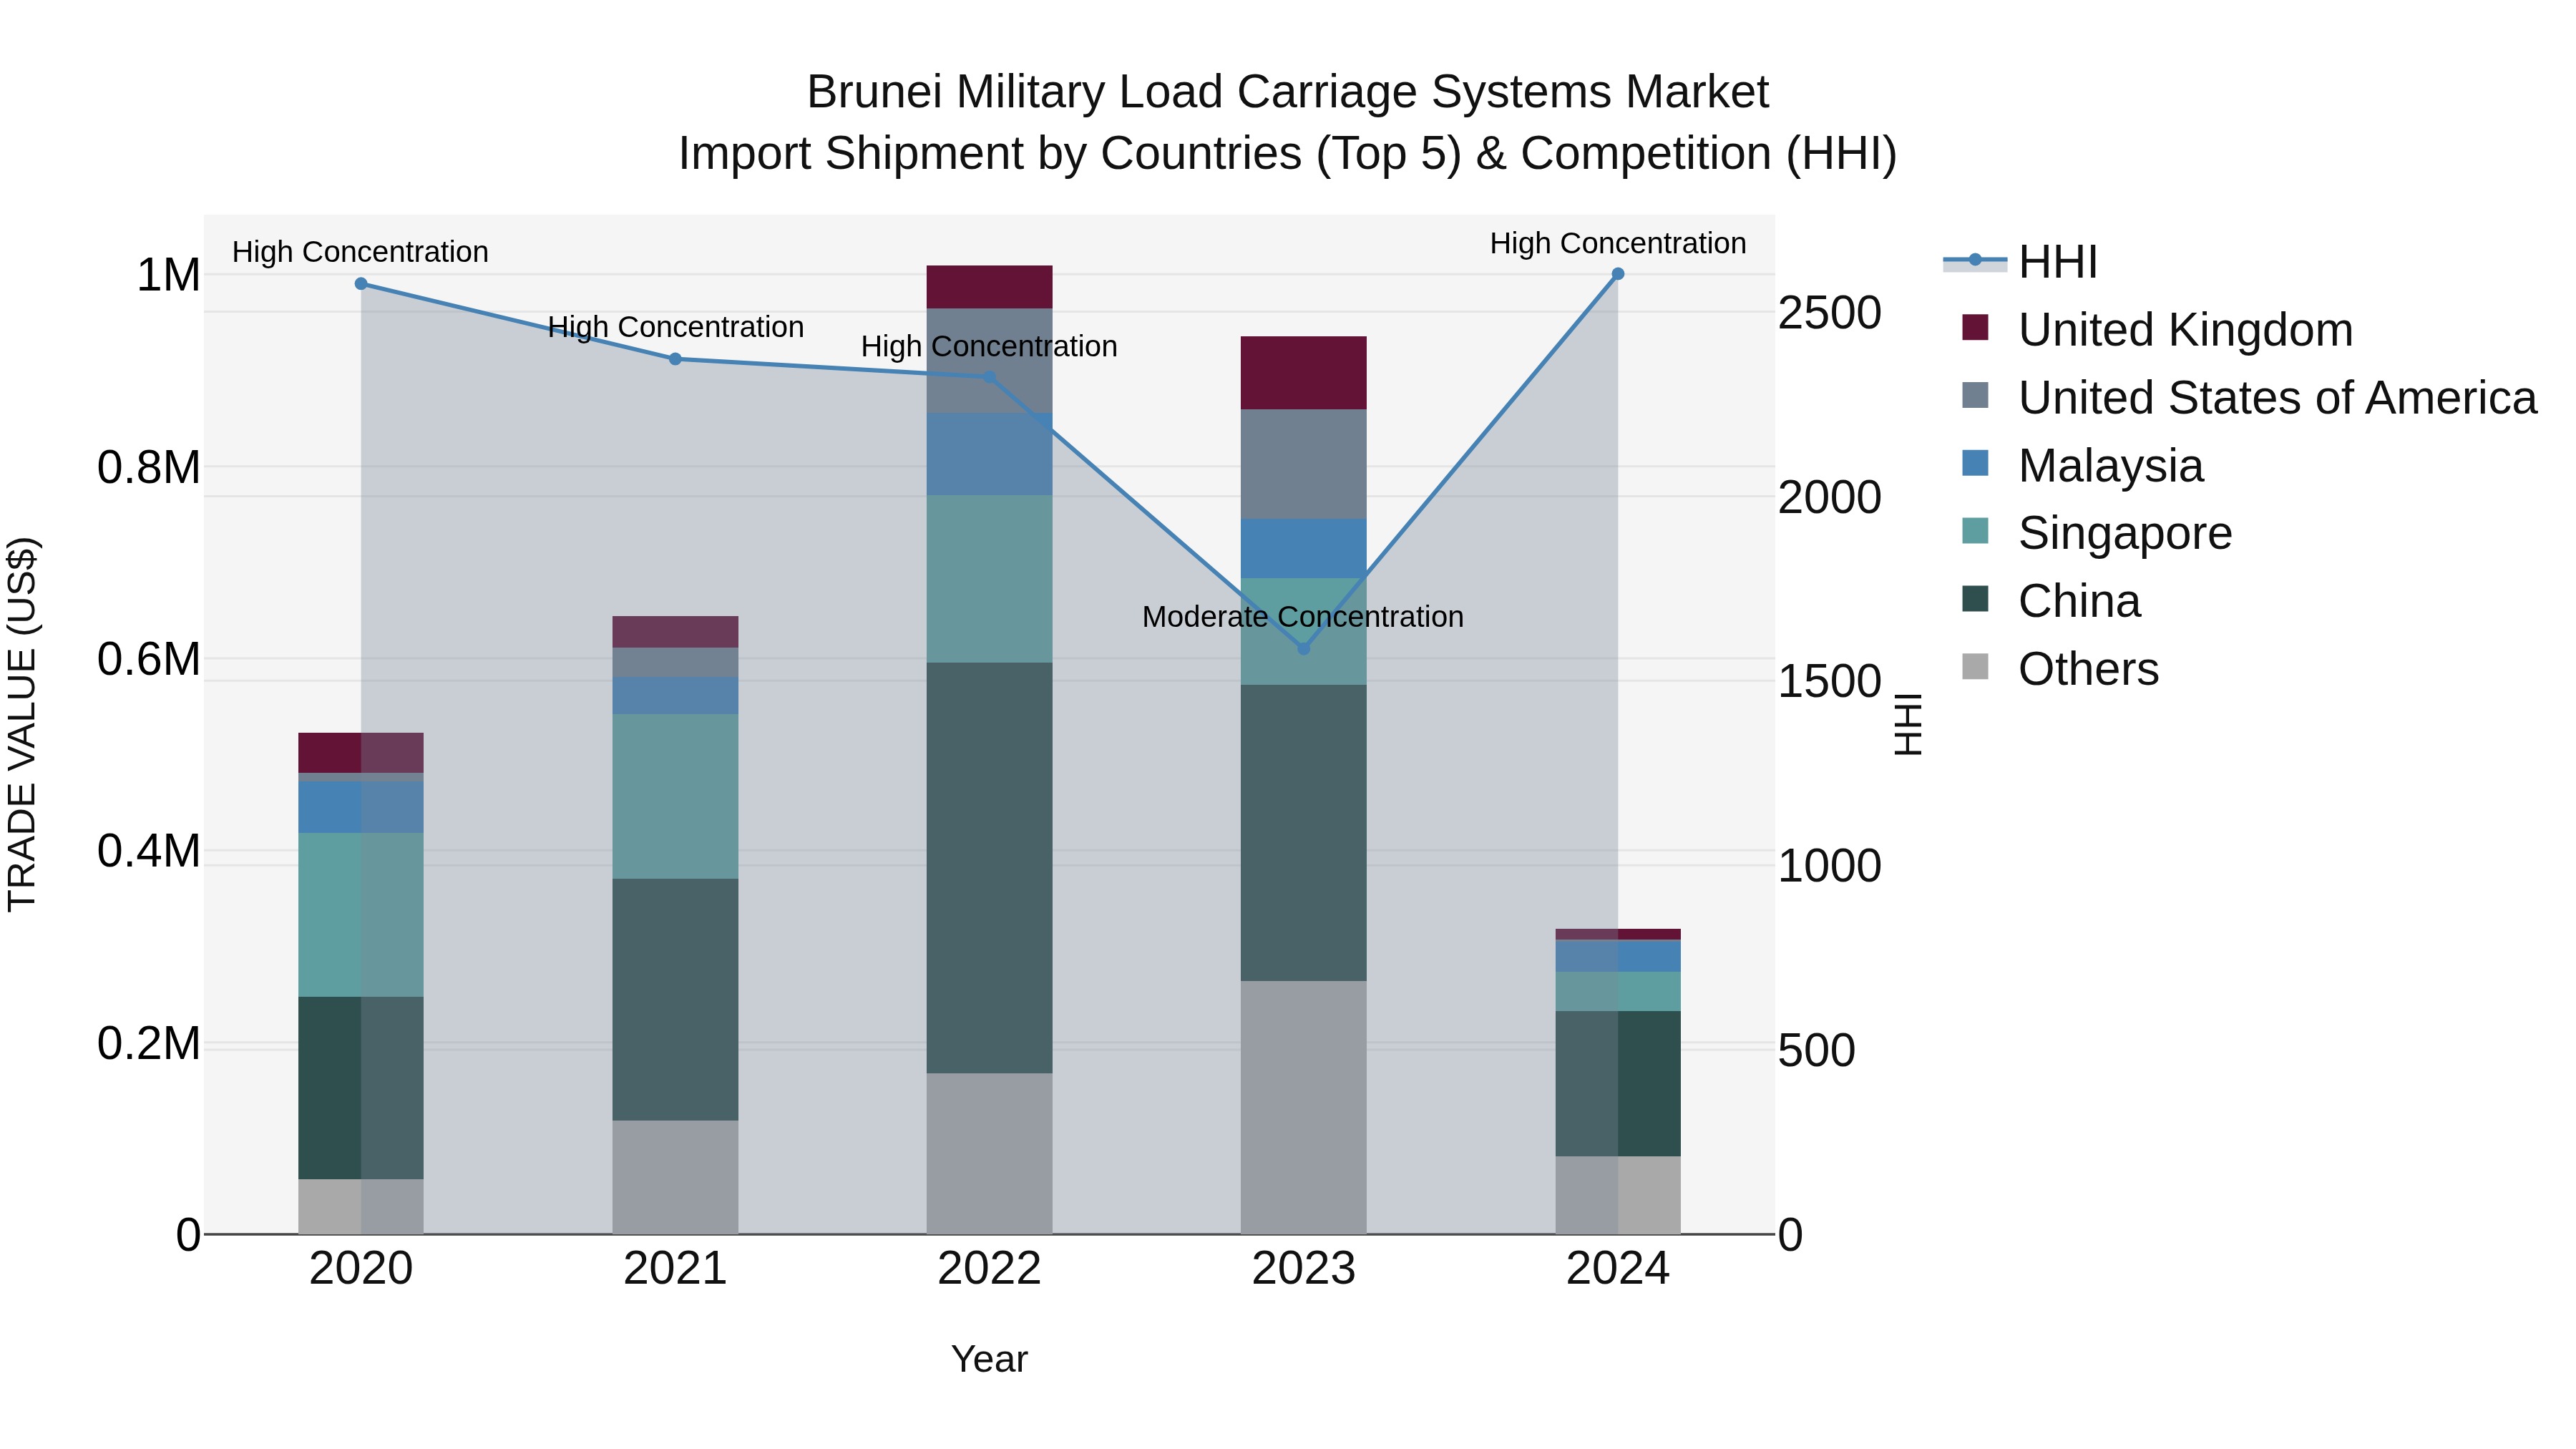Select the United States segment of 2023 bar

[x=1303, y=464]
